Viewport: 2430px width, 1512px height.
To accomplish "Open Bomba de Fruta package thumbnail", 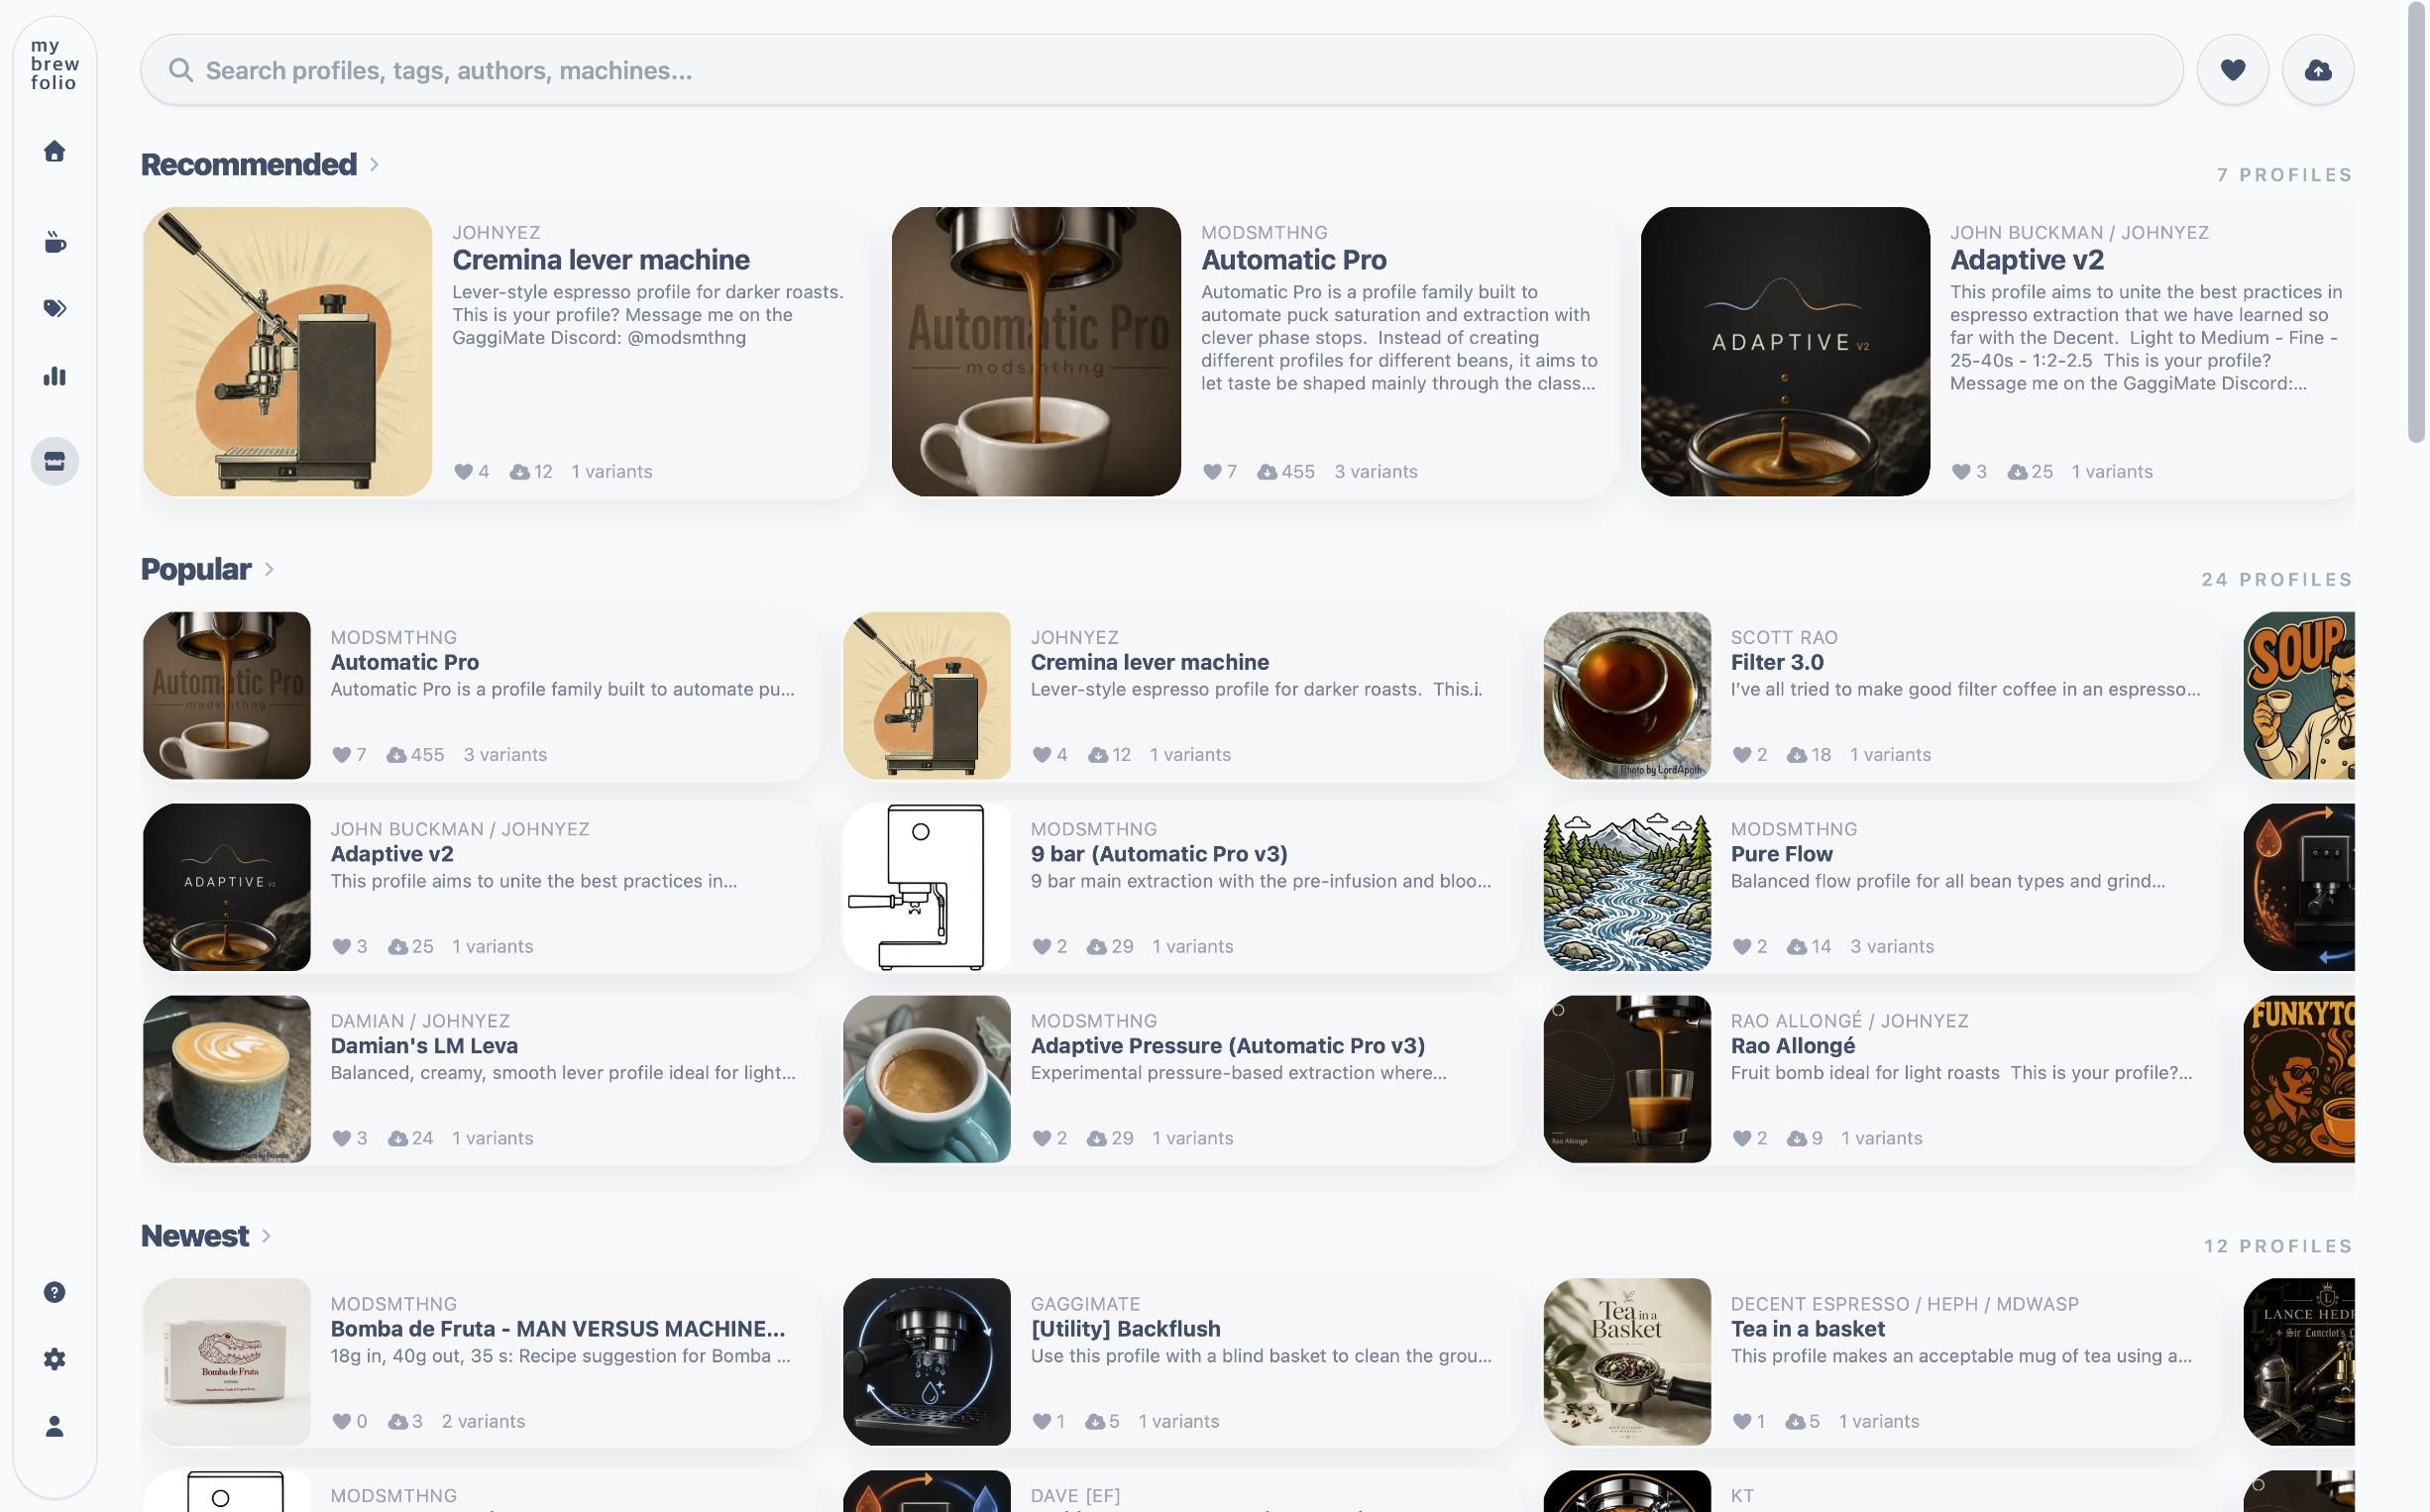I will pos(227,1362).
